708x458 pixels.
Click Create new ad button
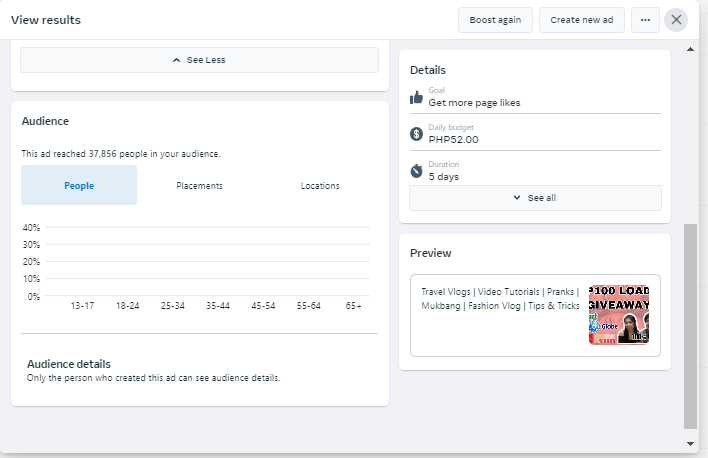coord(582,20)
